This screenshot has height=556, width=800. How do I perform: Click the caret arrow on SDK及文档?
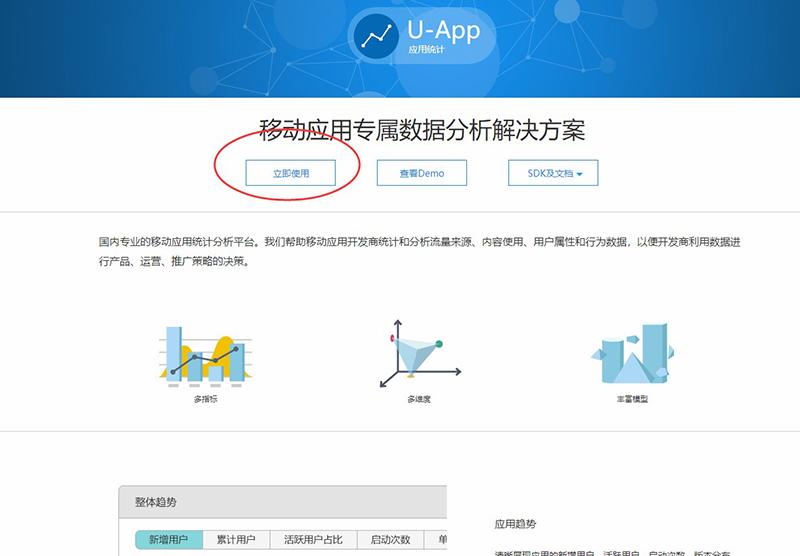click(x=580, y=174)
